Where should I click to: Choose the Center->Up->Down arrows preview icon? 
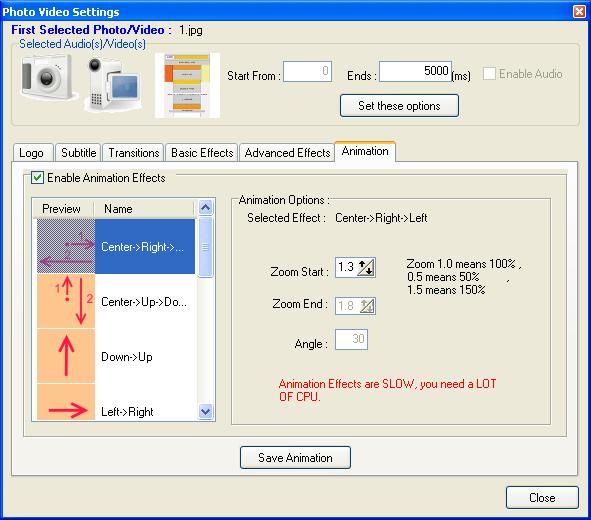click(x=66, y=301)
